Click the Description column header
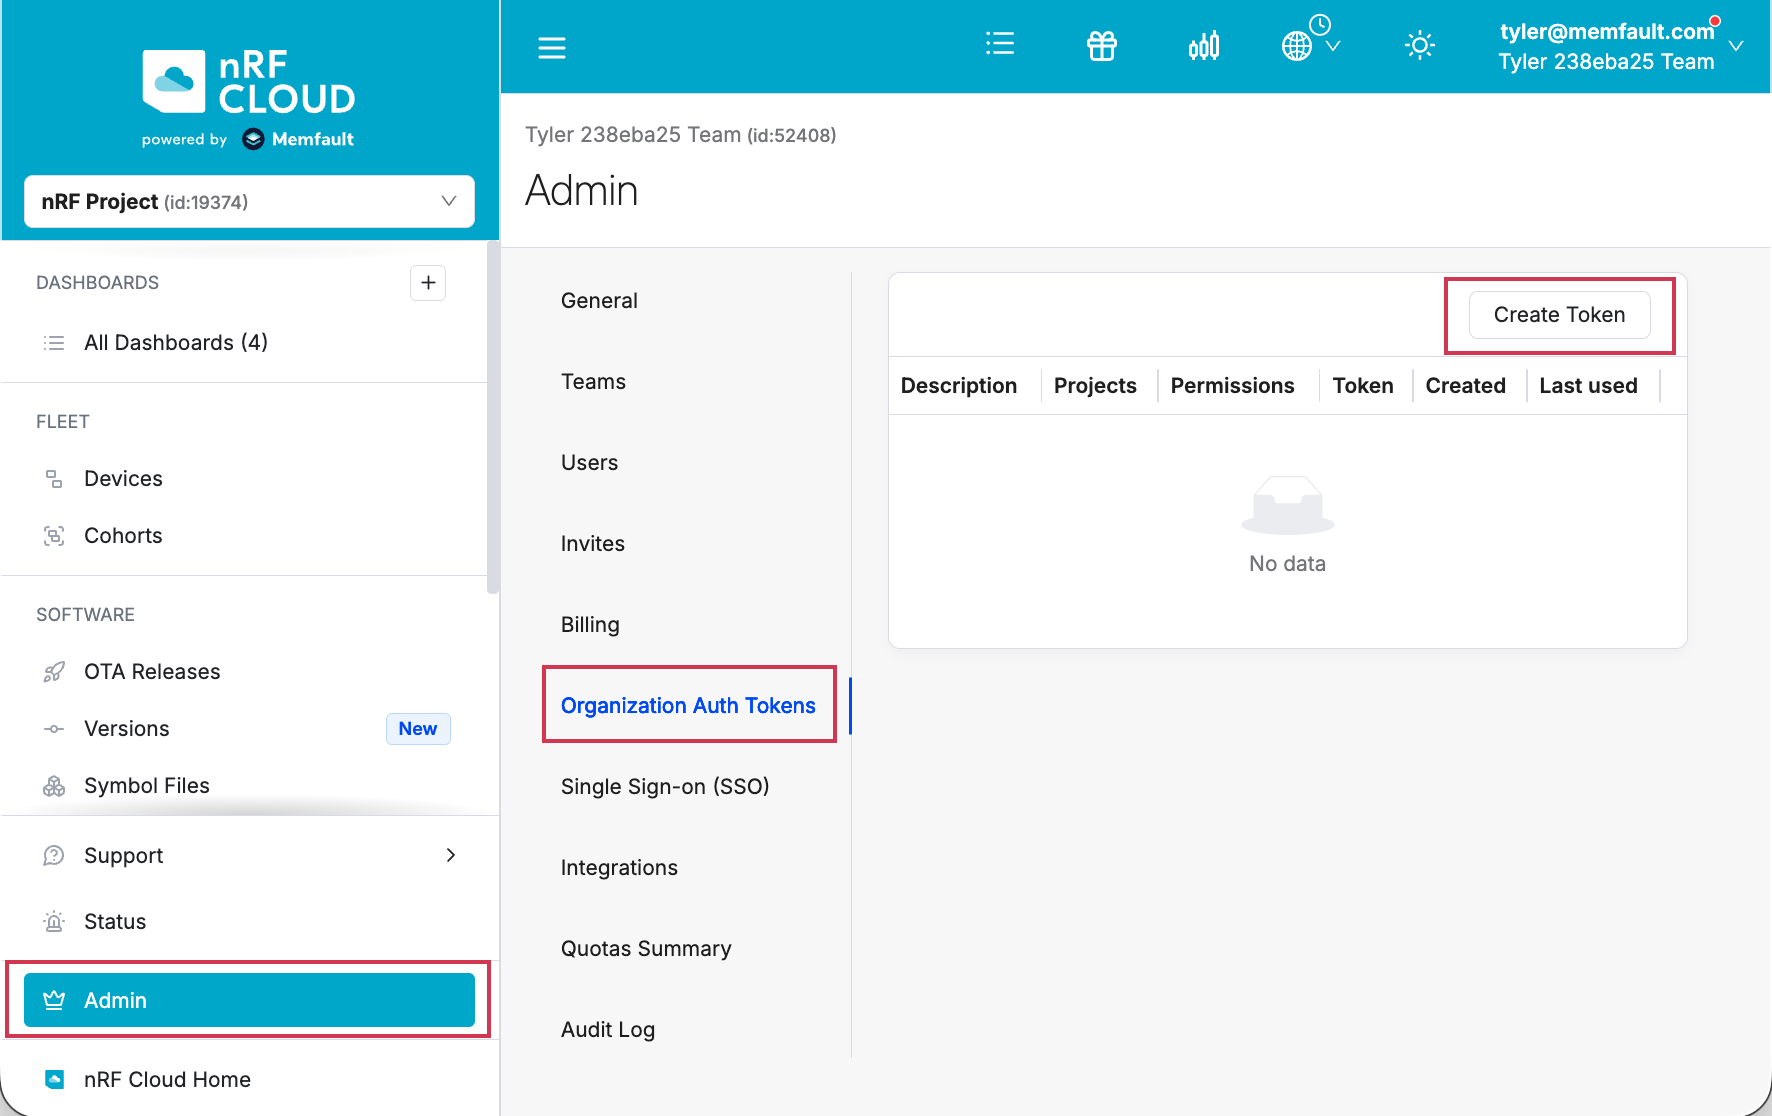Viewport: 1772px width, 1116px height. (x=958, y=386)
